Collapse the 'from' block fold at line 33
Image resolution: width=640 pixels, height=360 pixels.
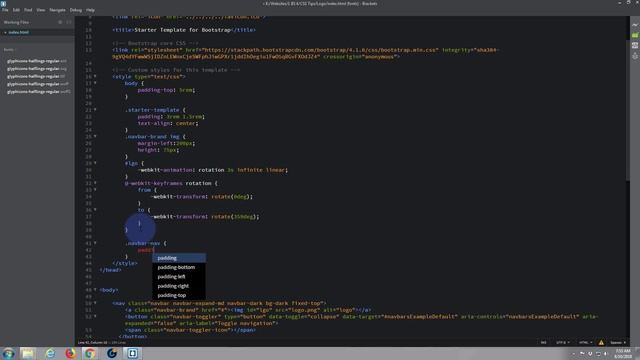click(x=96, y=190)
